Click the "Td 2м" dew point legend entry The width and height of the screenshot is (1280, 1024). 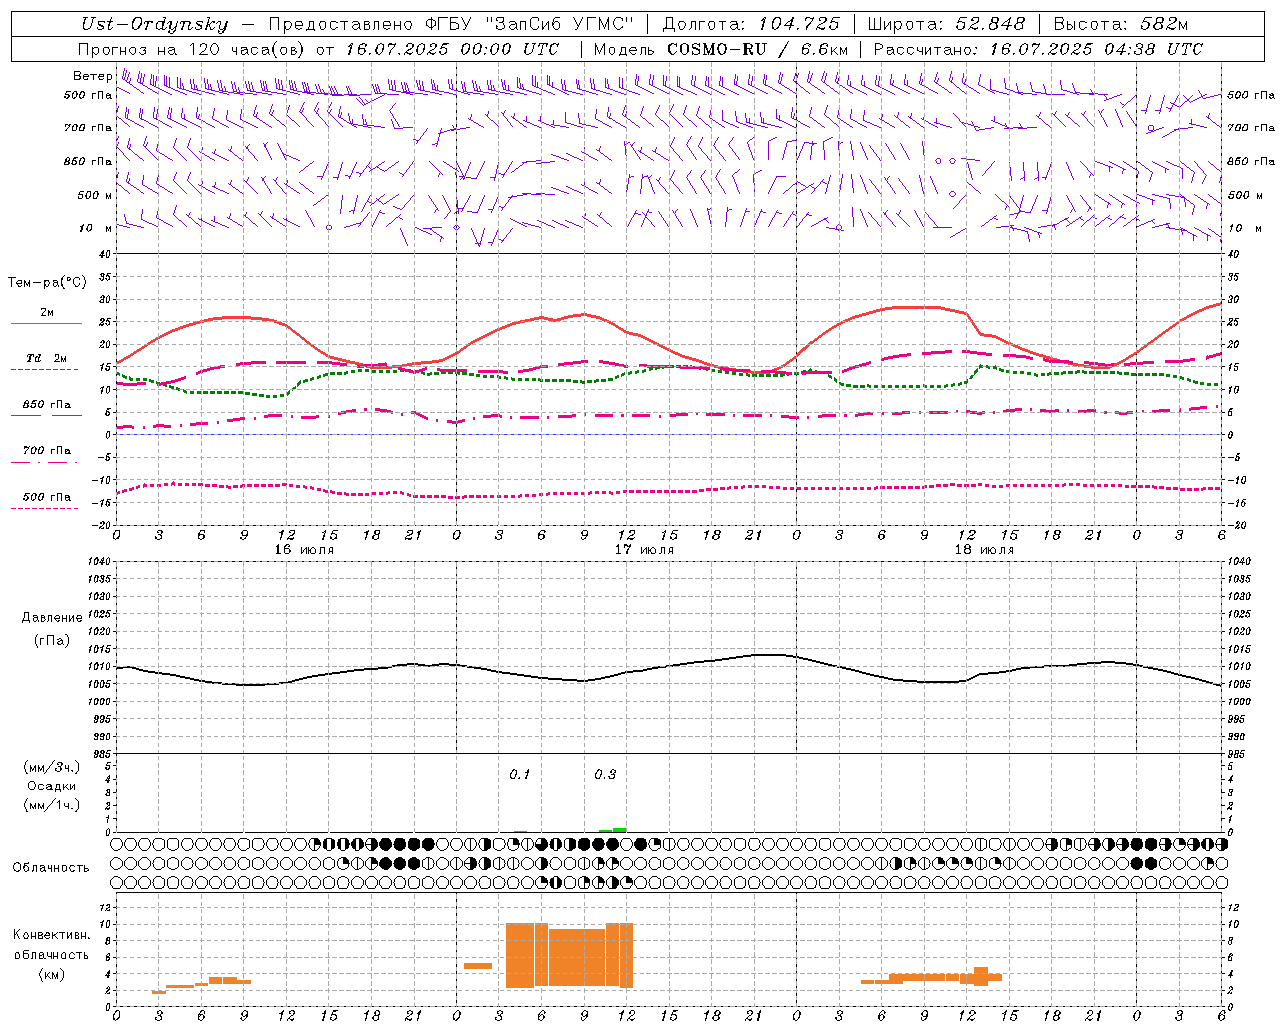click(x=47, y=358)
